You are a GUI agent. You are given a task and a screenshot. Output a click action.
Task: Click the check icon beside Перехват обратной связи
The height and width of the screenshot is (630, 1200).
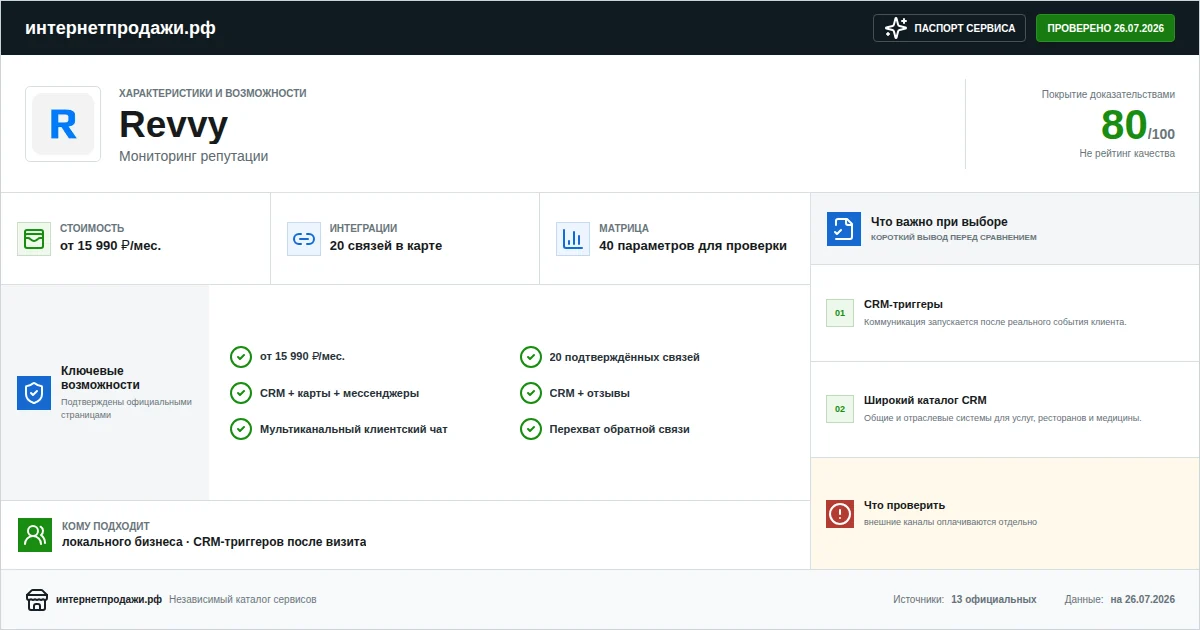(531, 429)
